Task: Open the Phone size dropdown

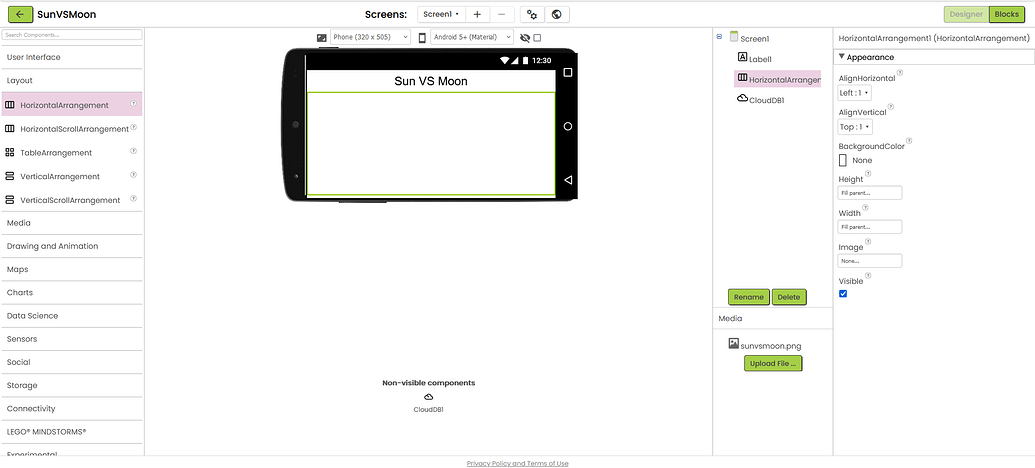Action: [370, 37]
